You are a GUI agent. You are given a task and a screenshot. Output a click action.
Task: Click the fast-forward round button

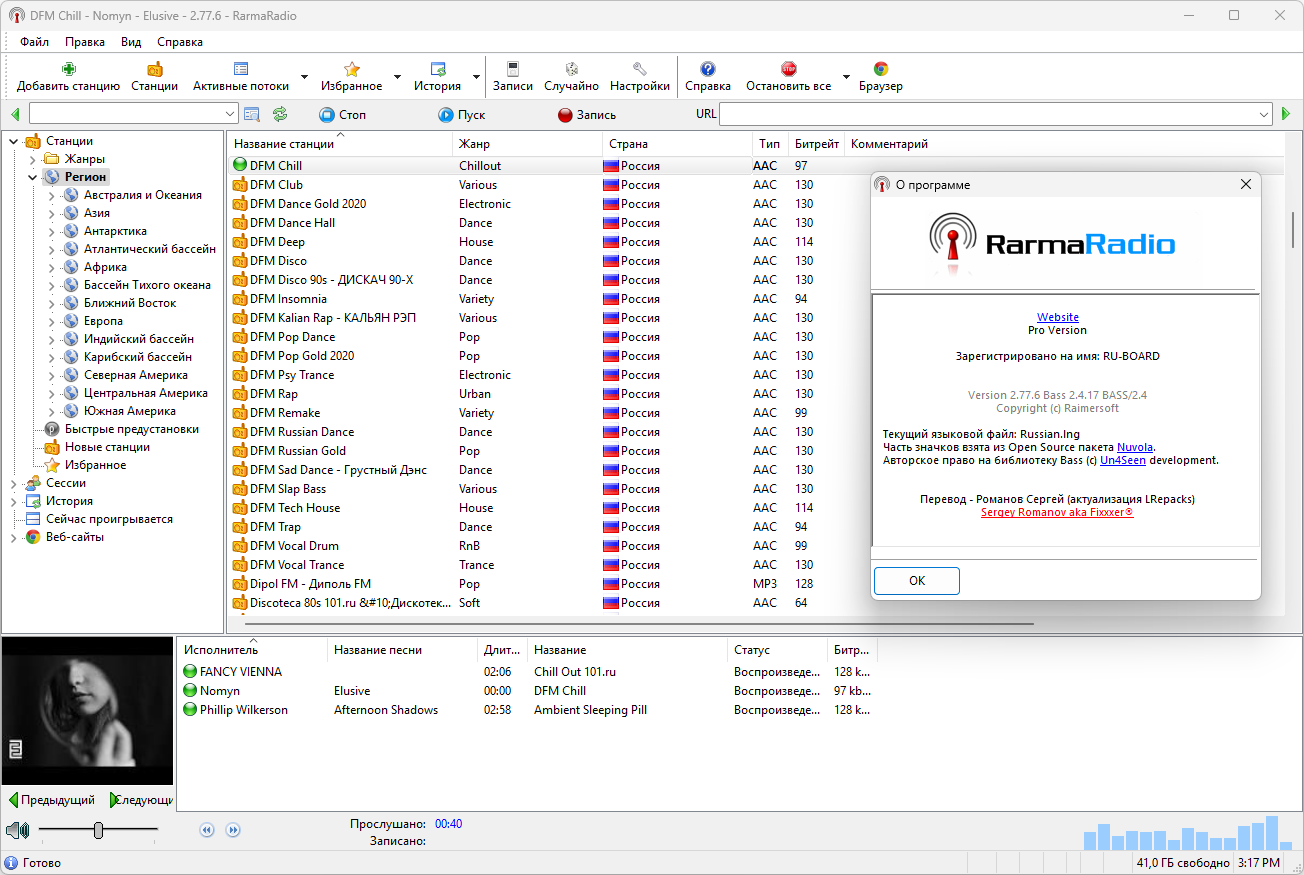(x=233, y=830)
